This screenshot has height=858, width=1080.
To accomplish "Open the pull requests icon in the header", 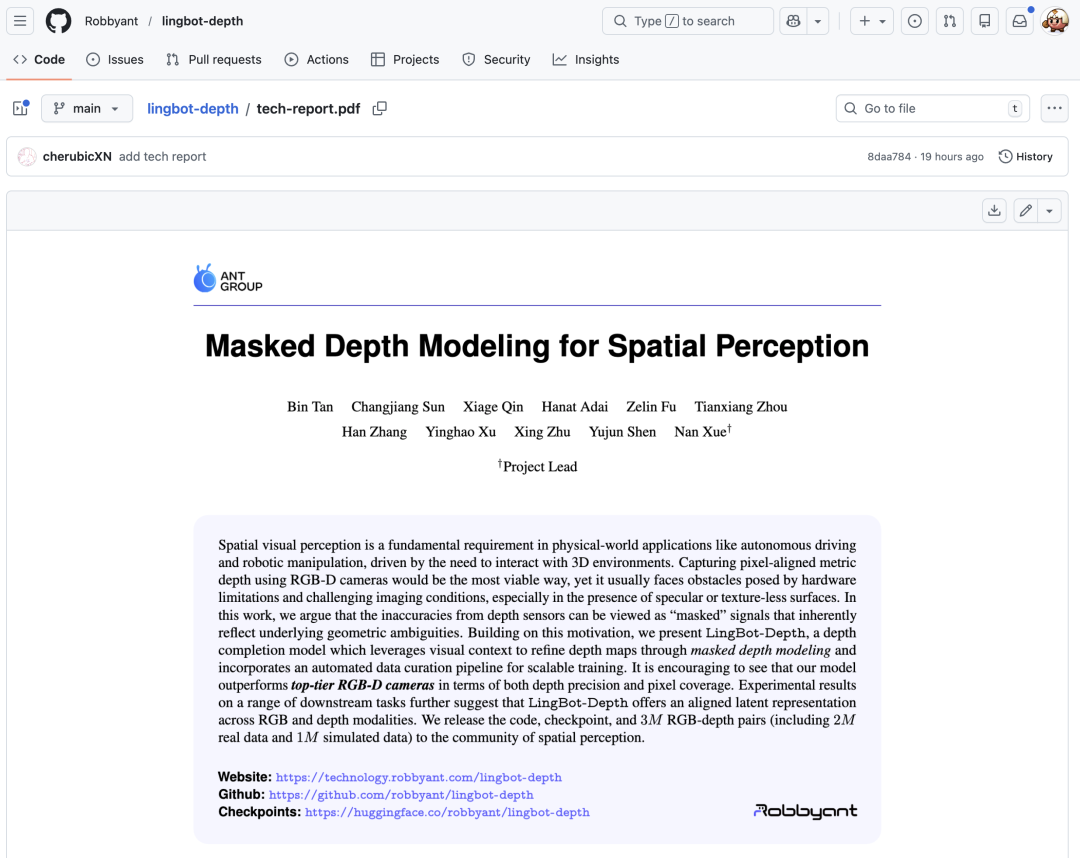I will click(950, 21).
